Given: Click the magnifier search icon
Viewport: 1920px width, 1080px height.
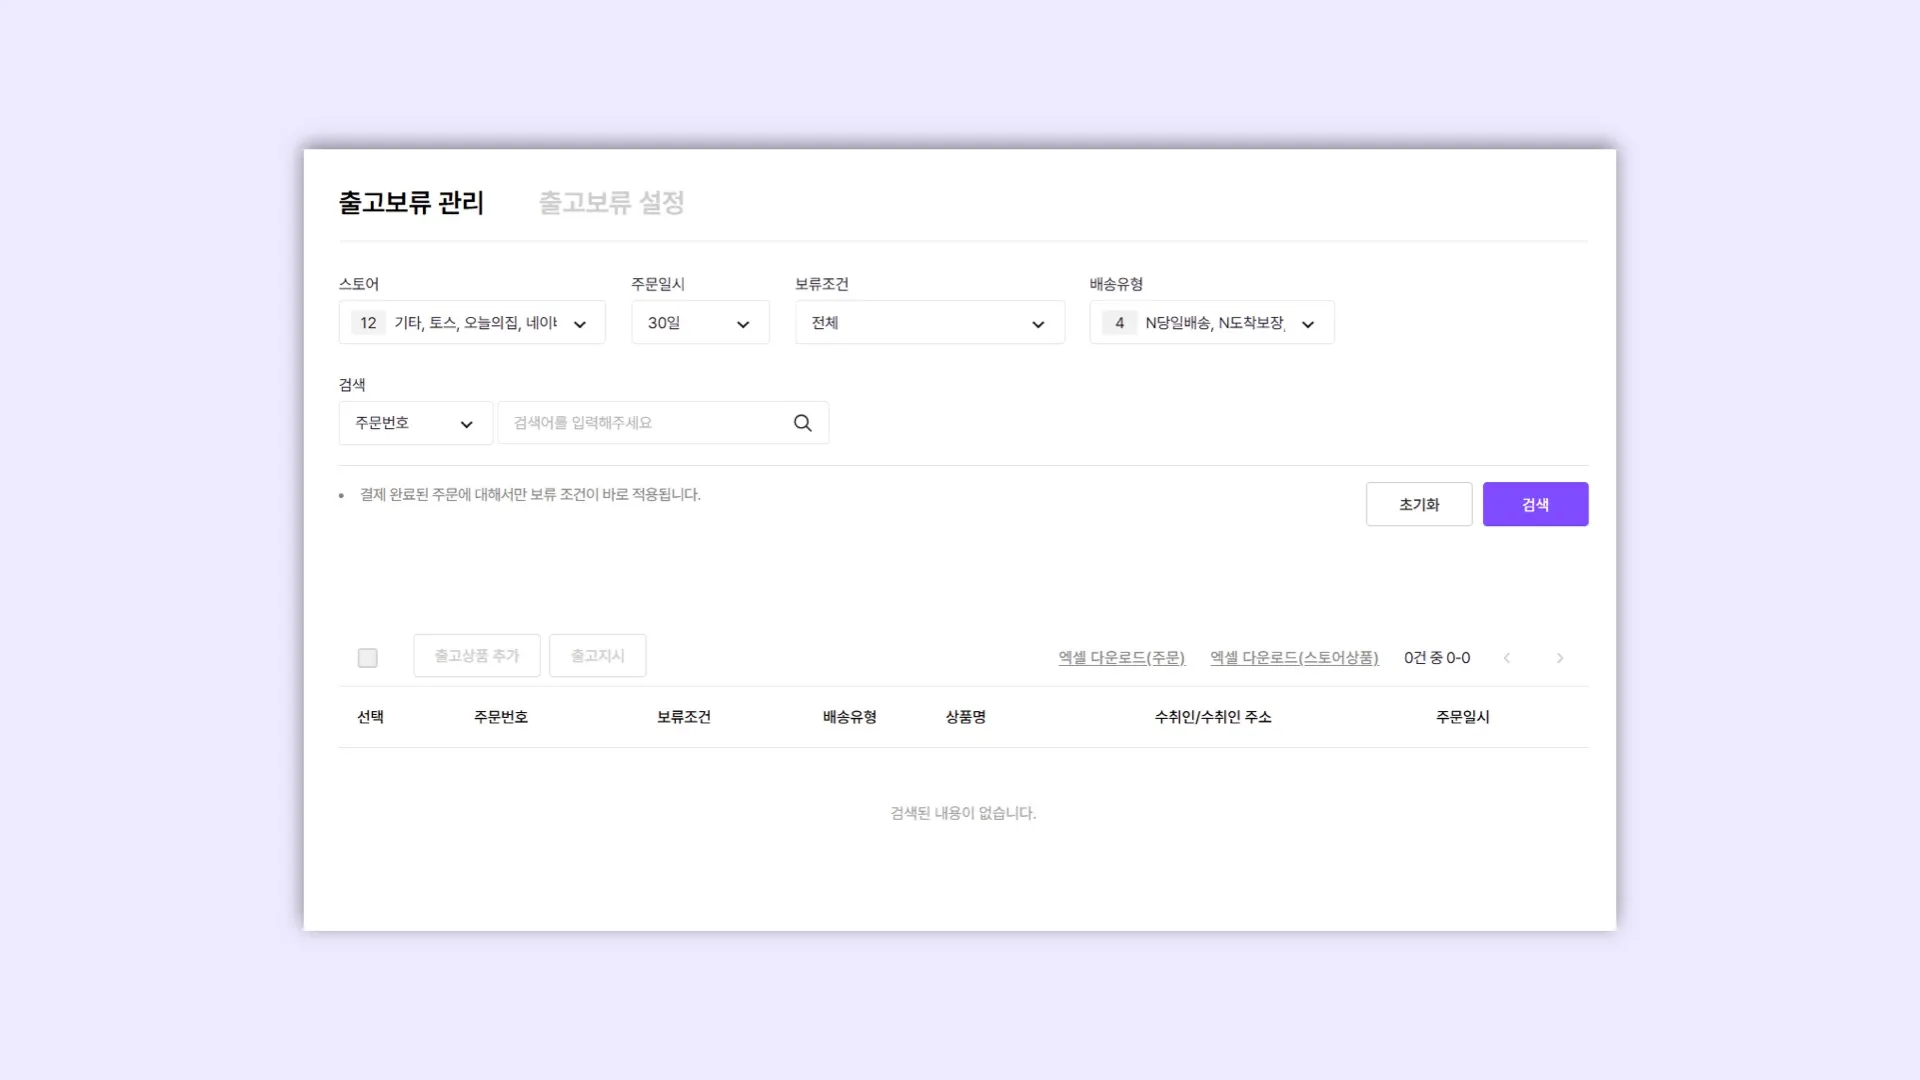Looking at the screenshot, I should [802, 423].
